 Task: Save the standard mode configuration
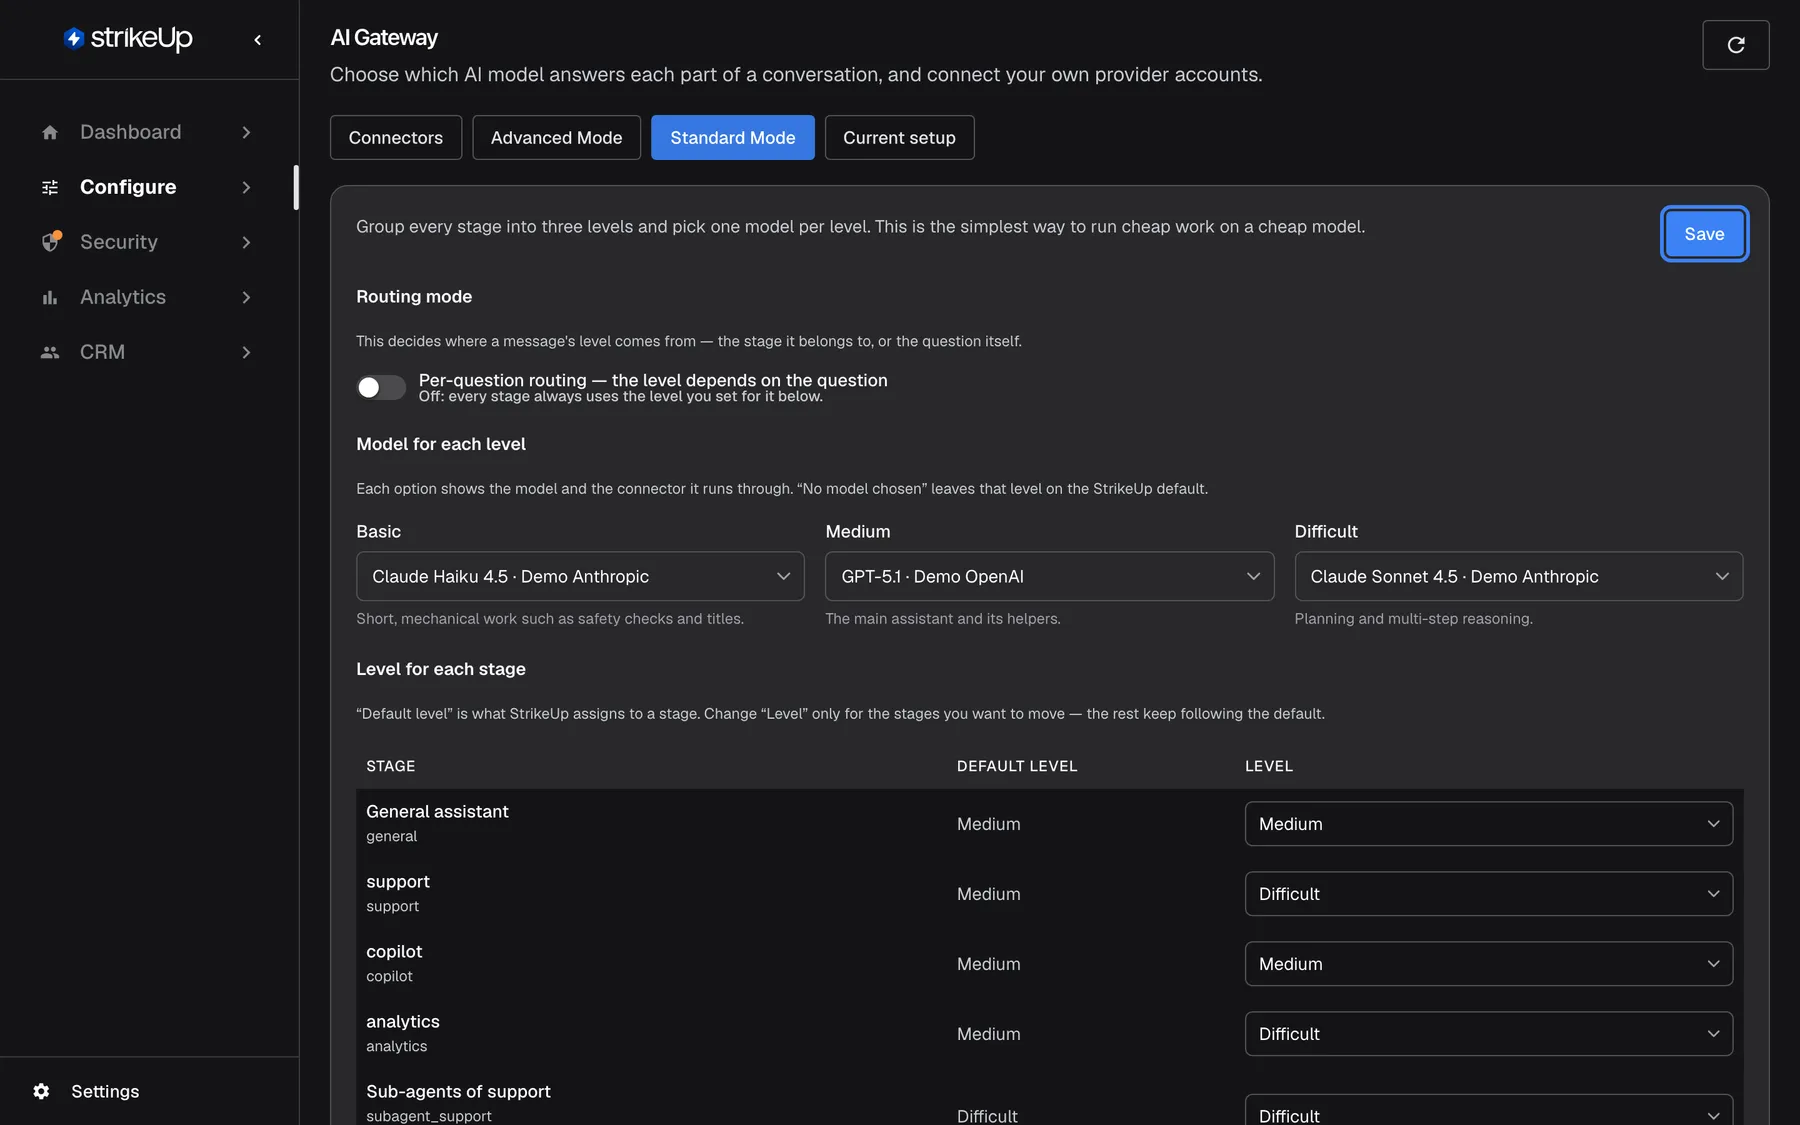[1704, 234]
